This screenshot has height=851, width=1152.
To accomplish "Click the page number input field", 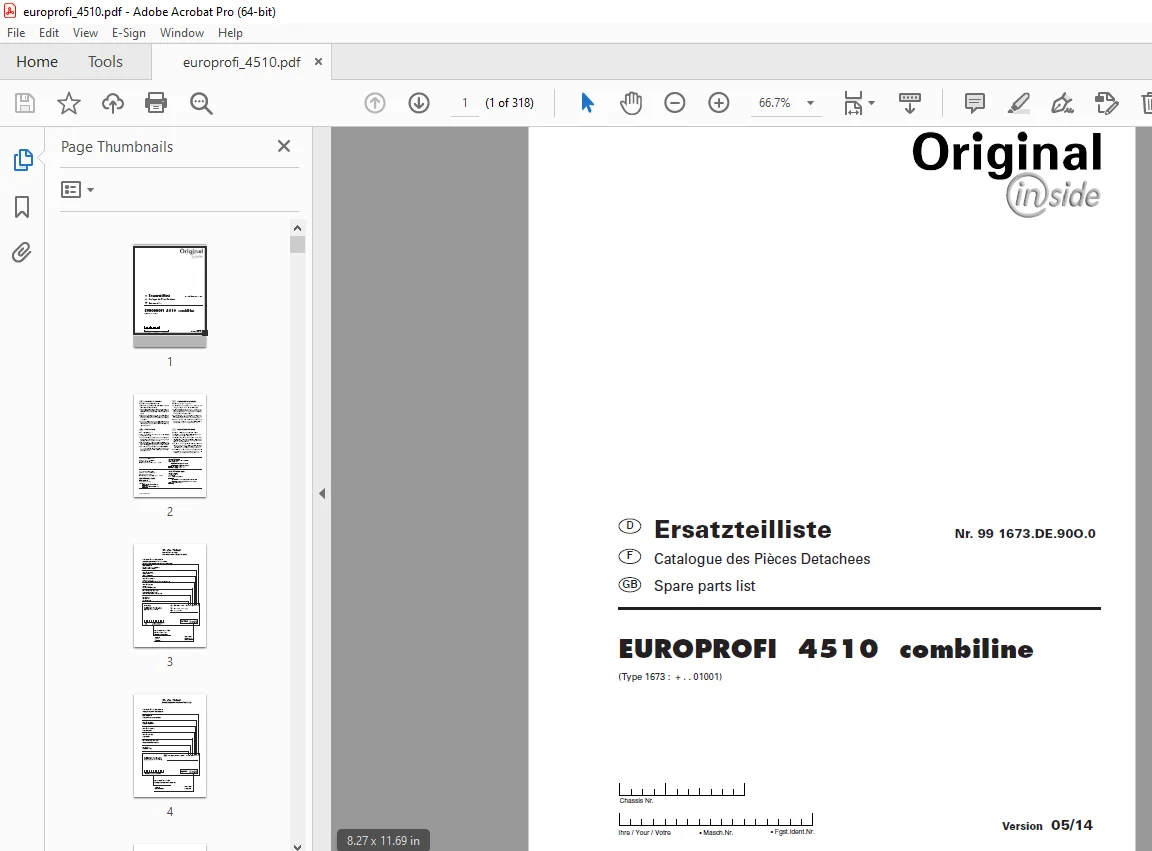I will [464, 103].
